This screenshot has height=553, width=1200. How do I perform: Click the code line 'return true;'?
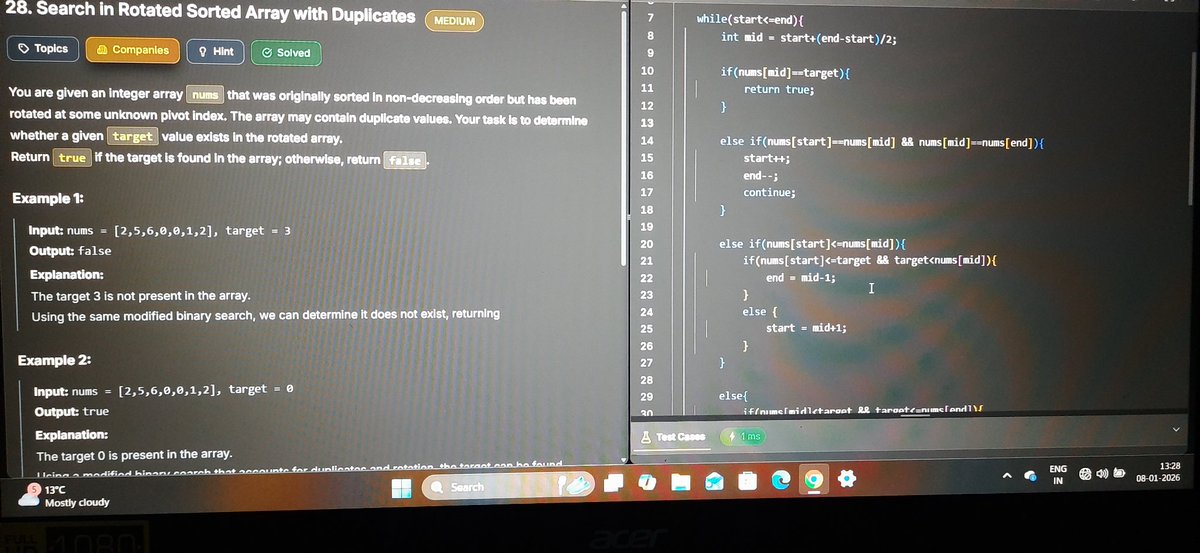pos(778,90)
